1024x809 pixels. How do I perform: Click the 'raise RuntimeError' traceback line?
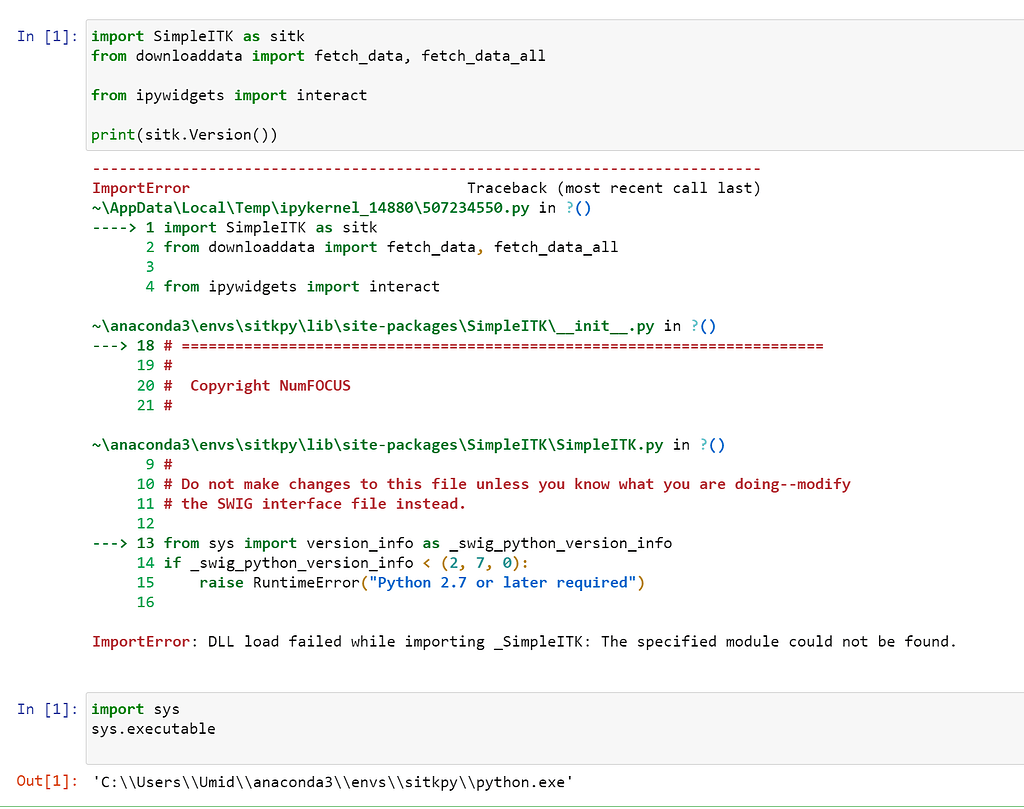tap(421, 583)
